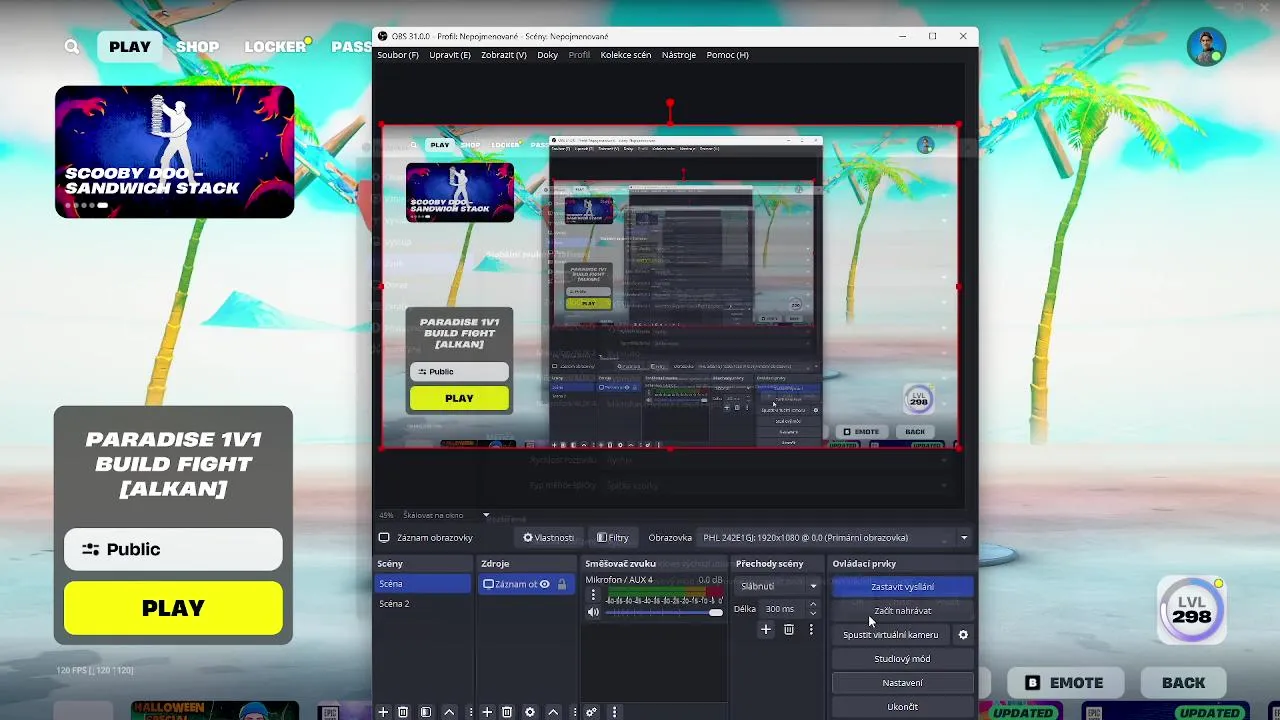Open source Filtry button
The width and height of the screenshot is (1280, 720).
click(613, 538)
